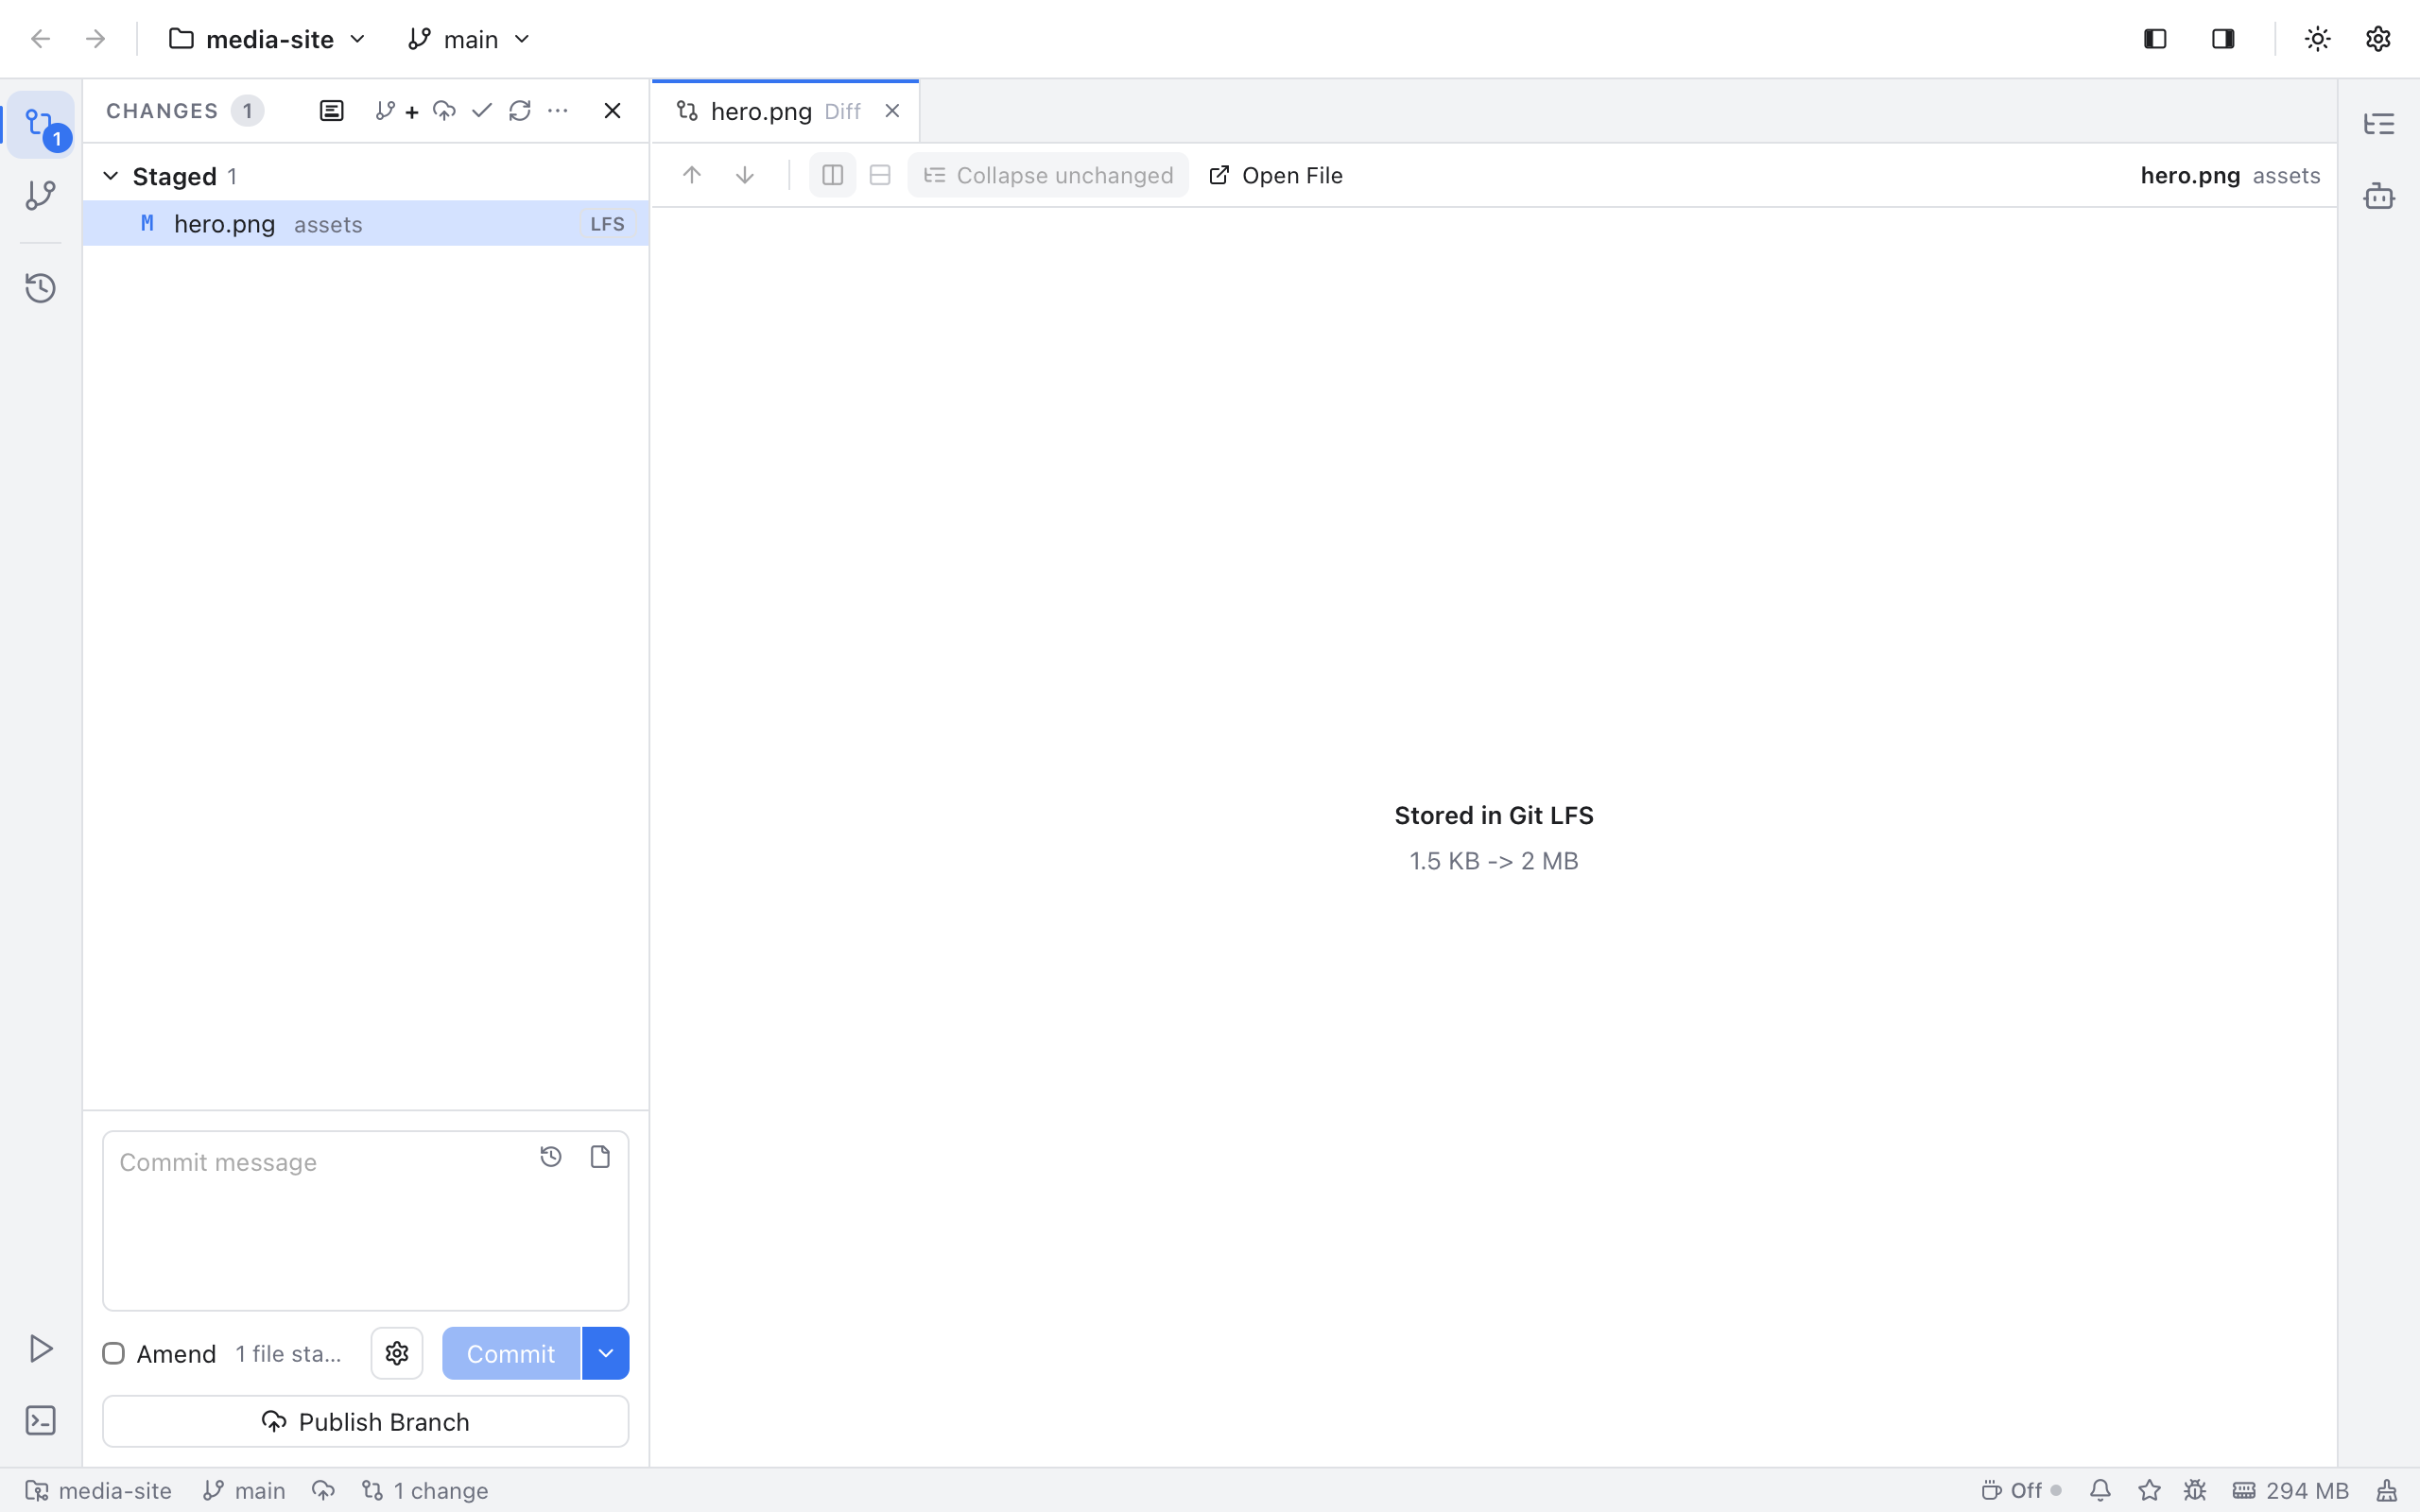2420x1512 pixels.
Task: Close the hero.png Diff tab
Action: [892, 111]
